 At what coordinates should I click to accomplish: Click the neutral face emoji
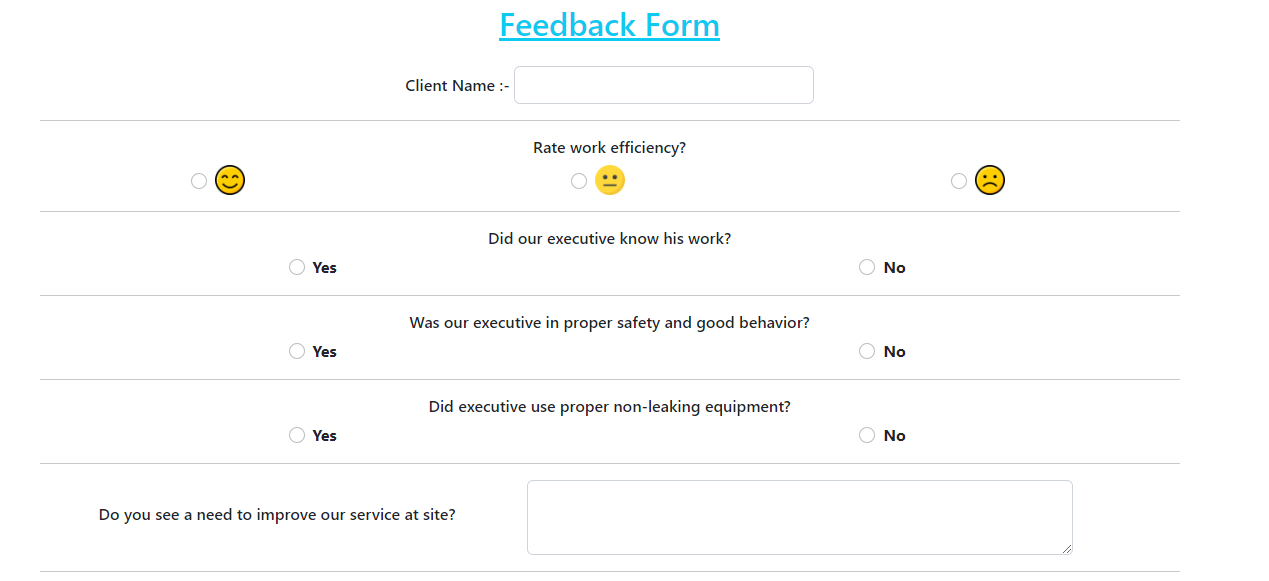pyautogui.click(x=610, y=180)
